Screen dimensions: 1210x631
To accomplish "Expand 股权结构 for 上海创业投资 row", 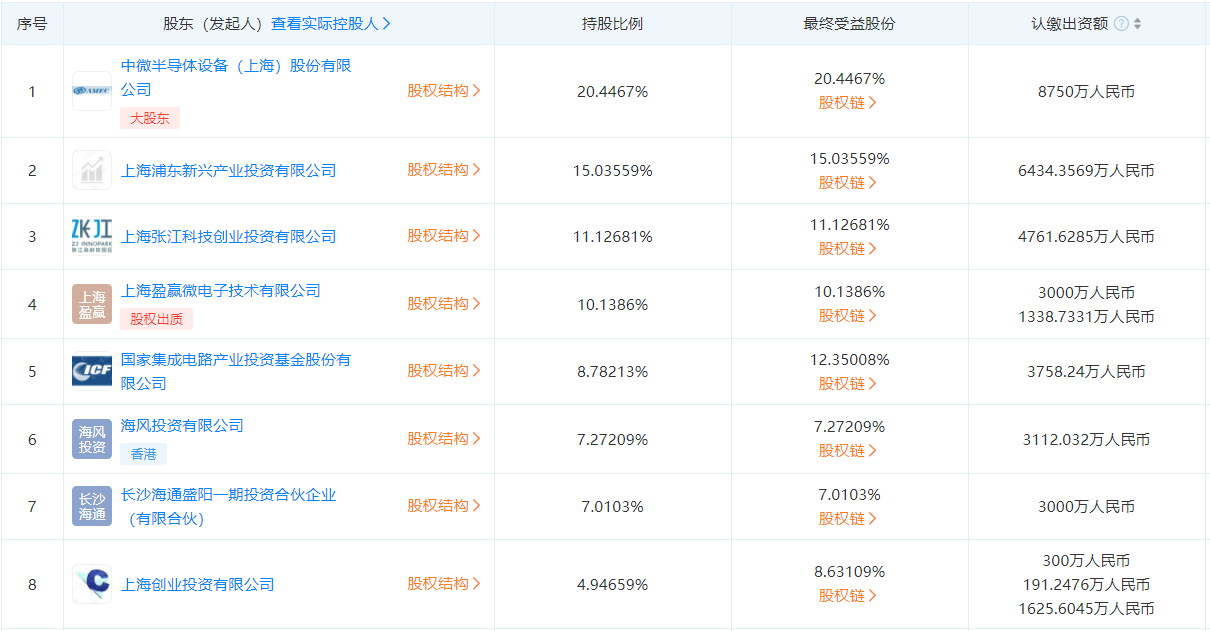I will (x=444, y=584).
